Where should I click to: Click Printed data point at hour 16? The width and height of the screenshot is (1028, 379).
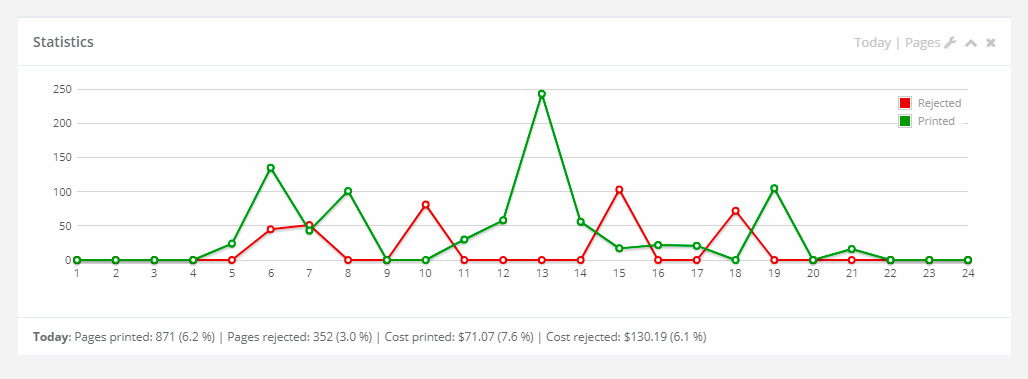click(x=658, y=245)
